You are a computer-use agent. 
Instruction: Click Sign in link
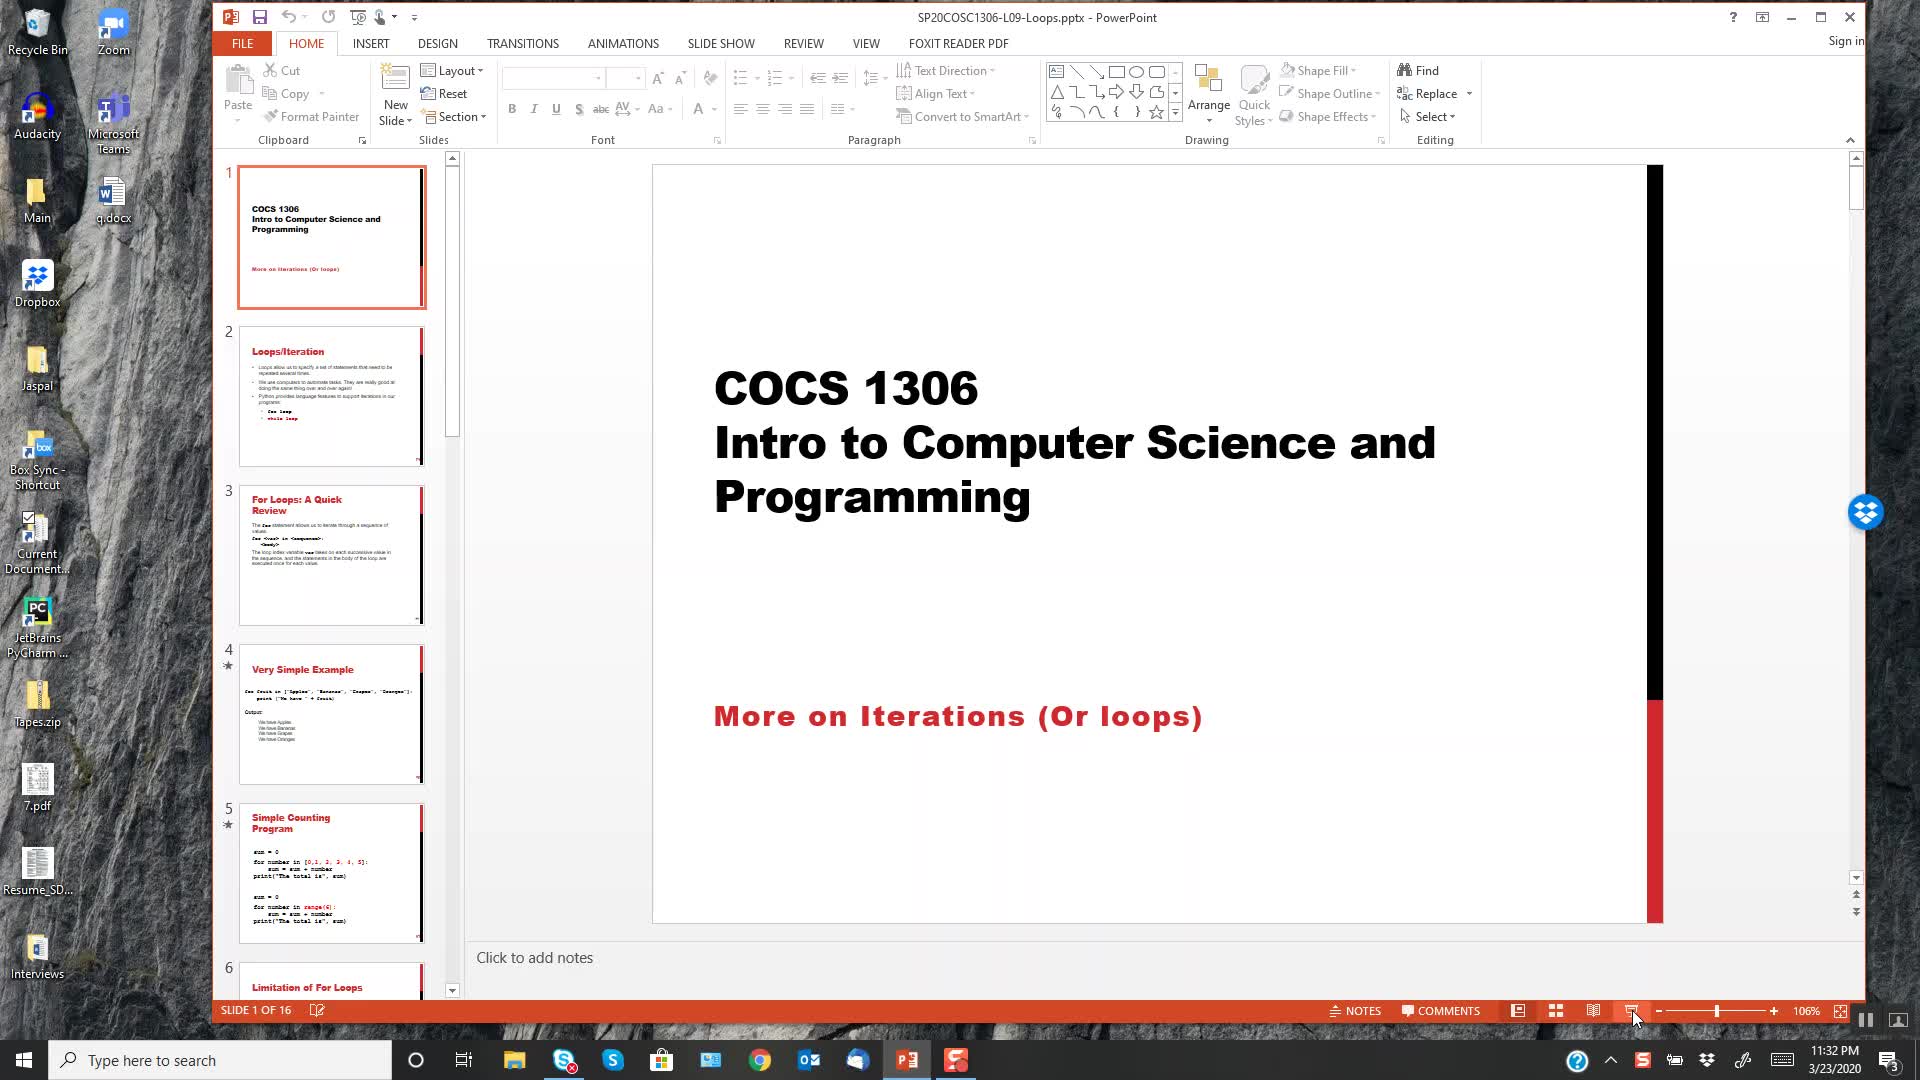(x=1845, y=41)
